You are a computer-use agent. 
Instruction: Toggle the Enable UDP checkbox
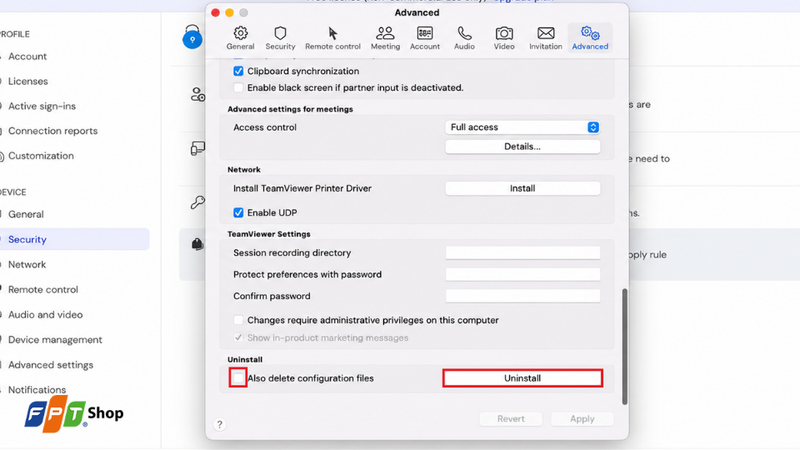click(238, 213)
